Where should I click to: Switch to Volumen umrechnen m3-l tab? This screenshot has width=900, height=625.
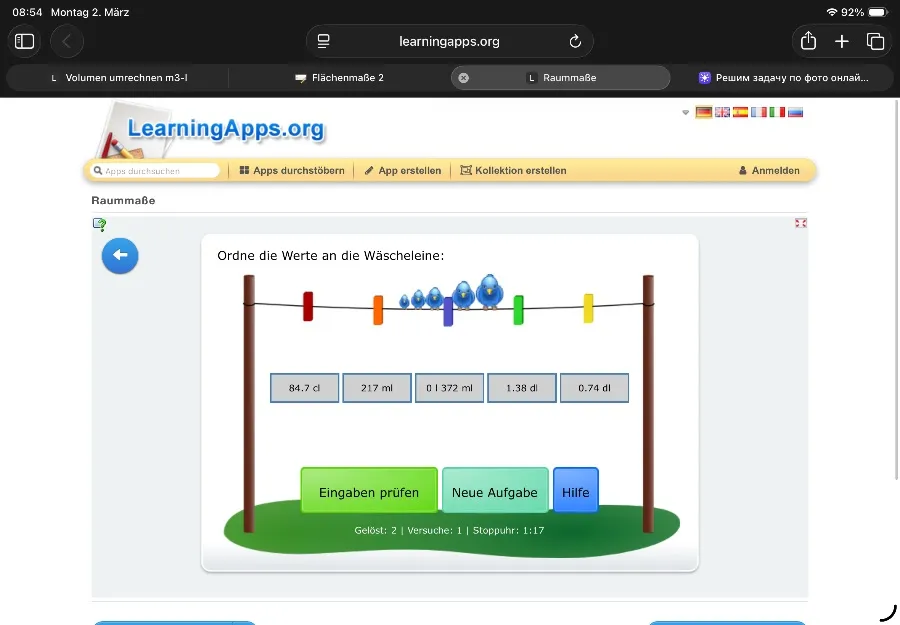119,77
